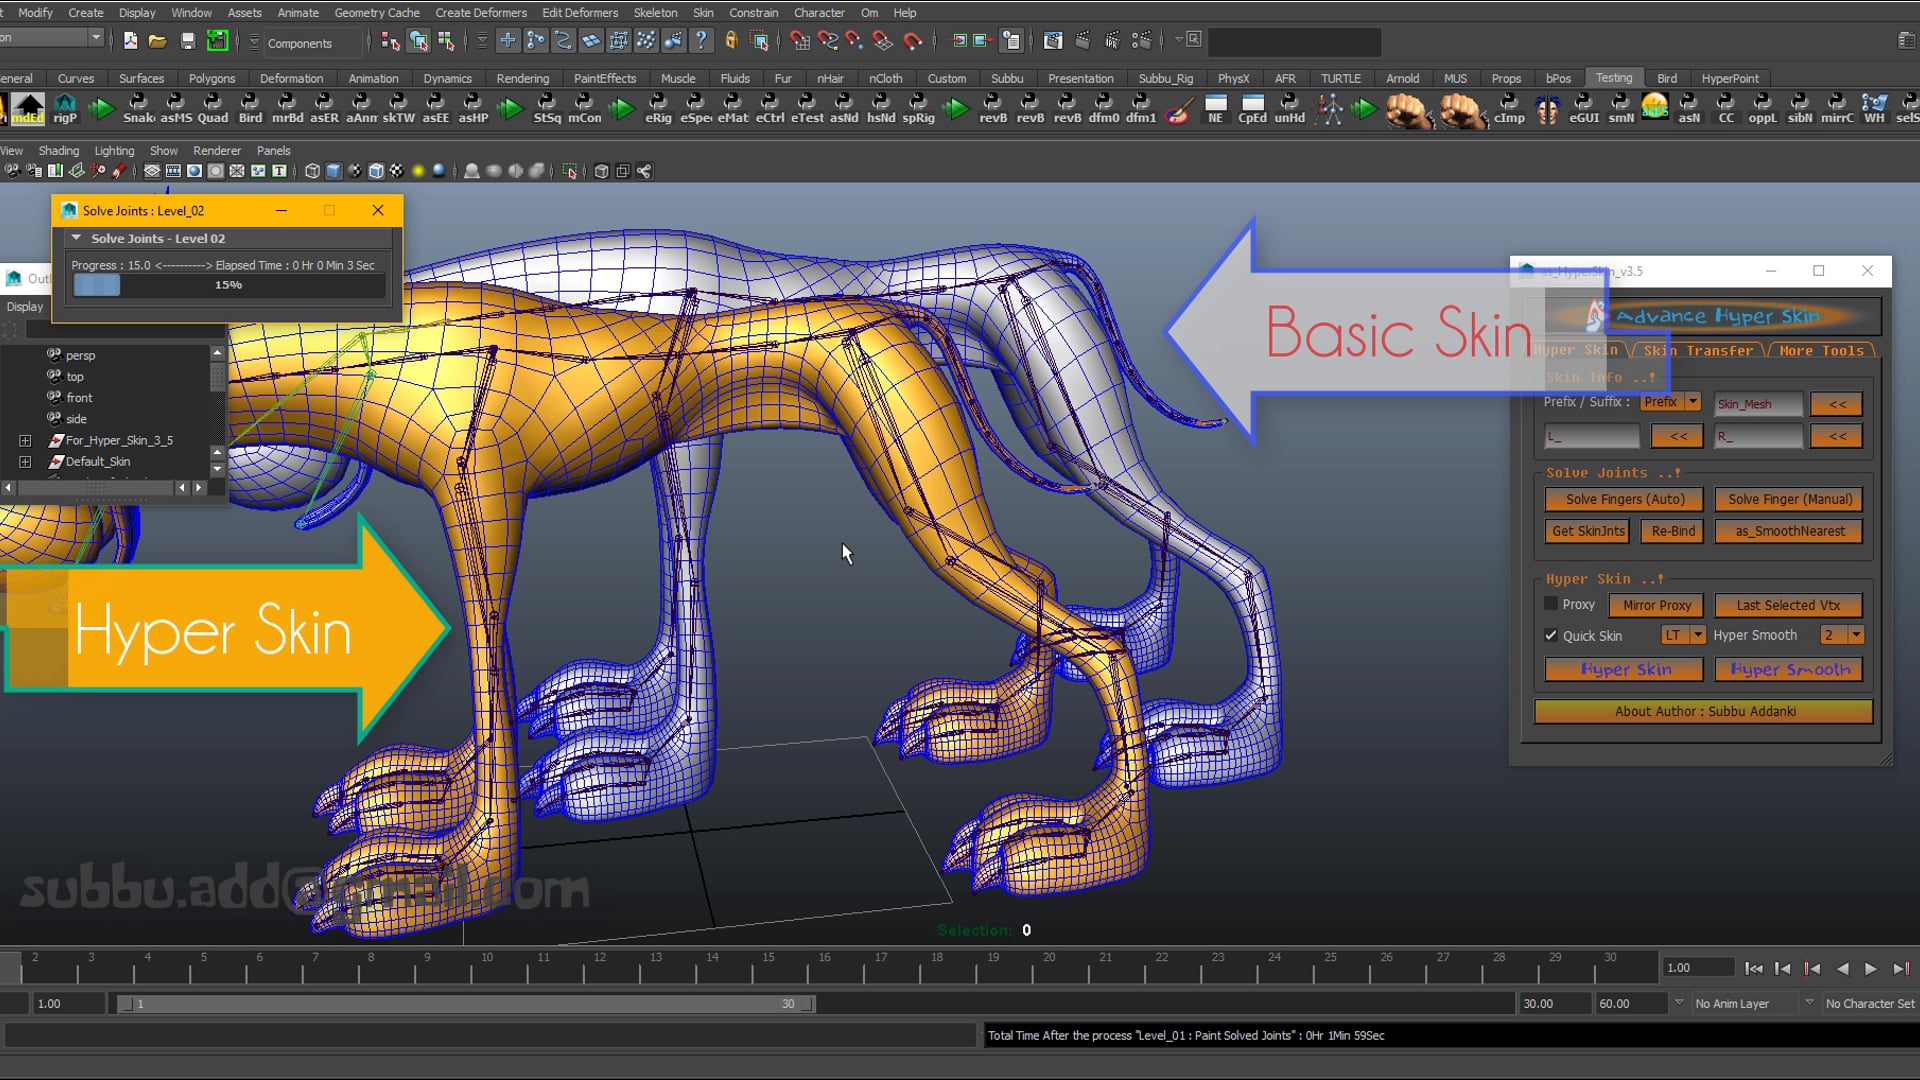Click the Save Scene floppy icon

187,41
